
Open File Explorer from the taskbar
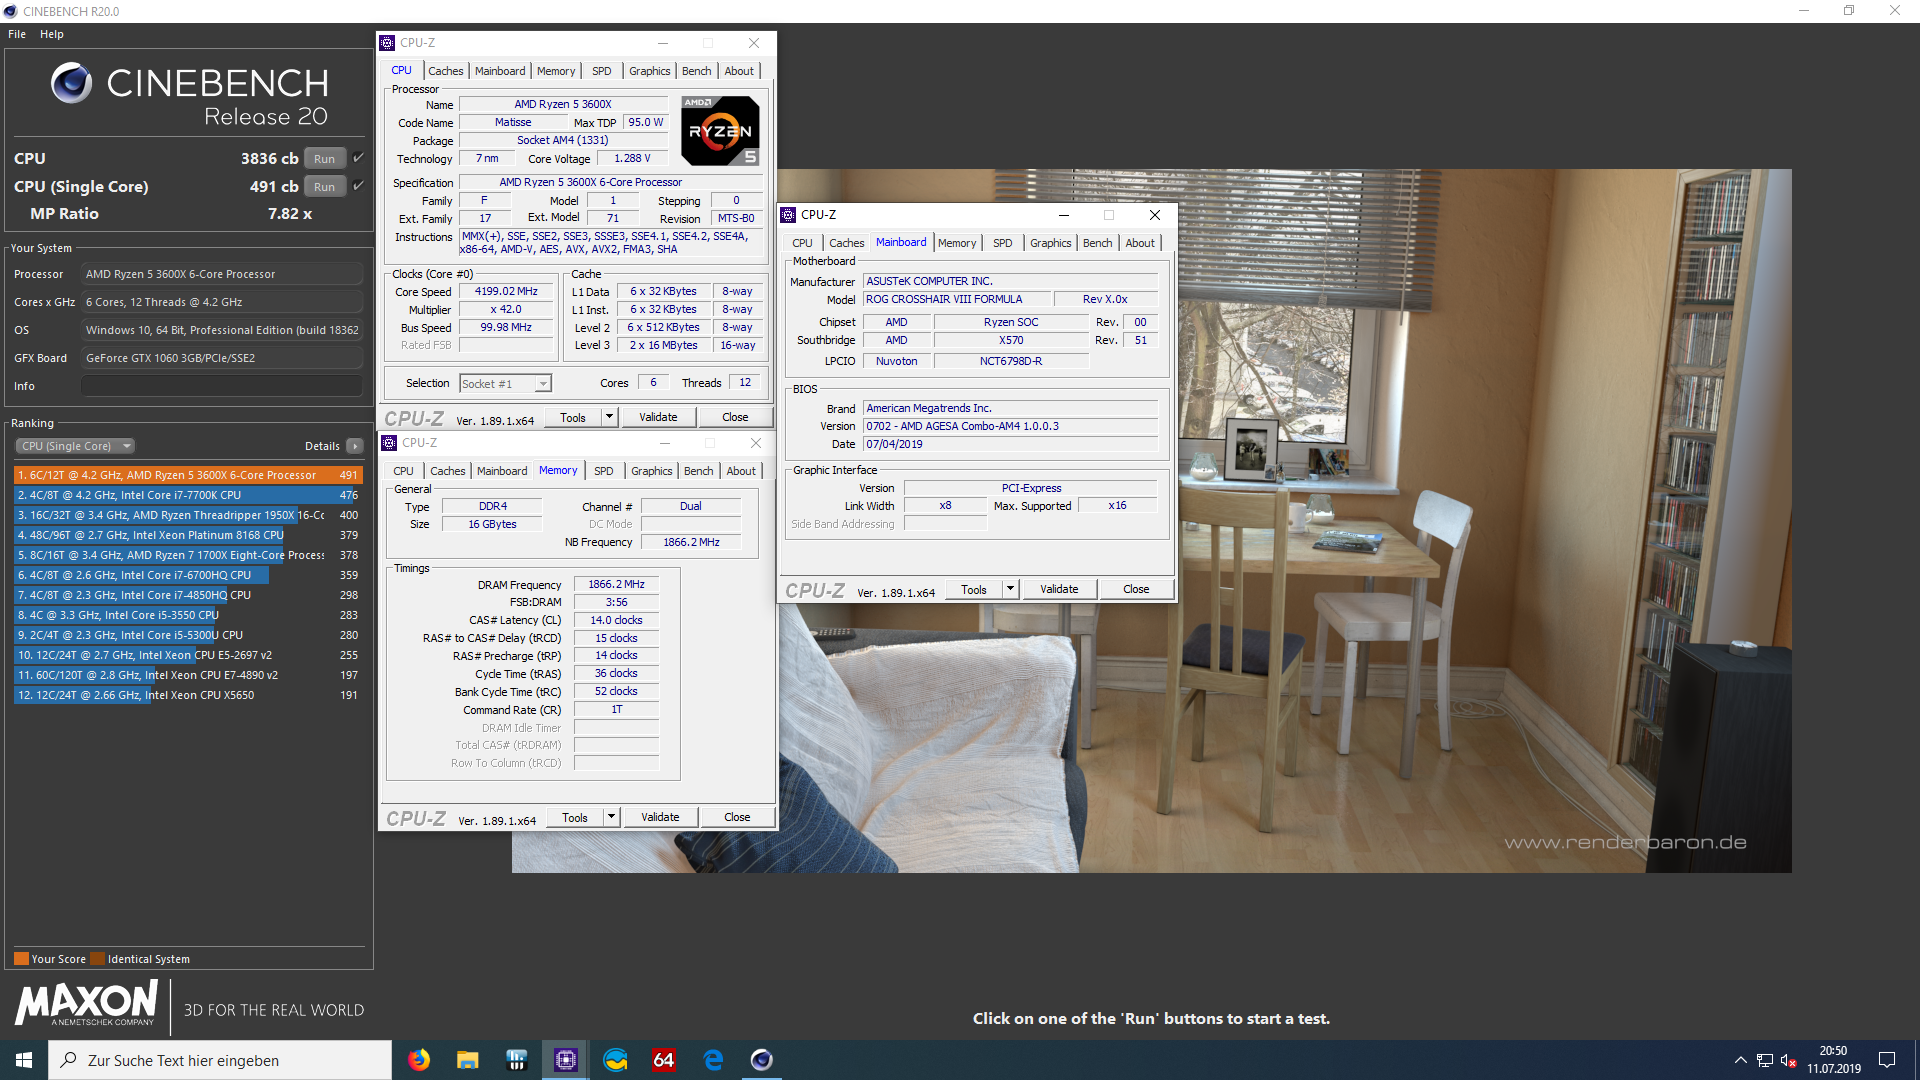tap(467, 1060)
